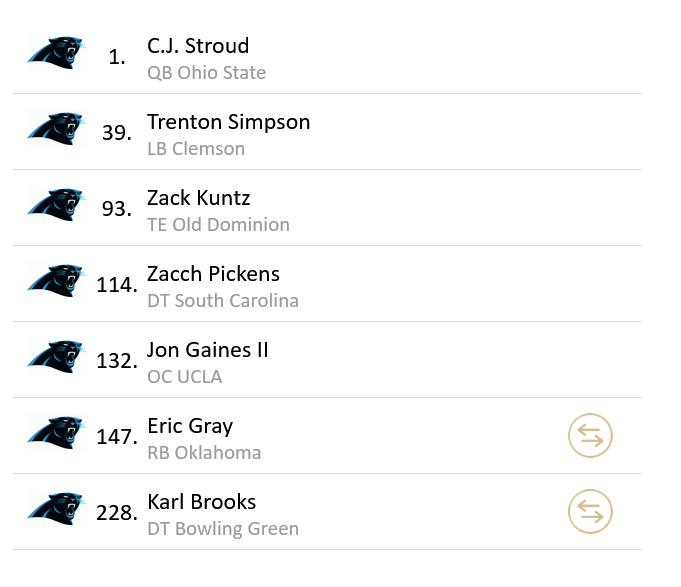
Task: Click the Panthers logo beside Trenton Simpson
Action: click(56, 129)
